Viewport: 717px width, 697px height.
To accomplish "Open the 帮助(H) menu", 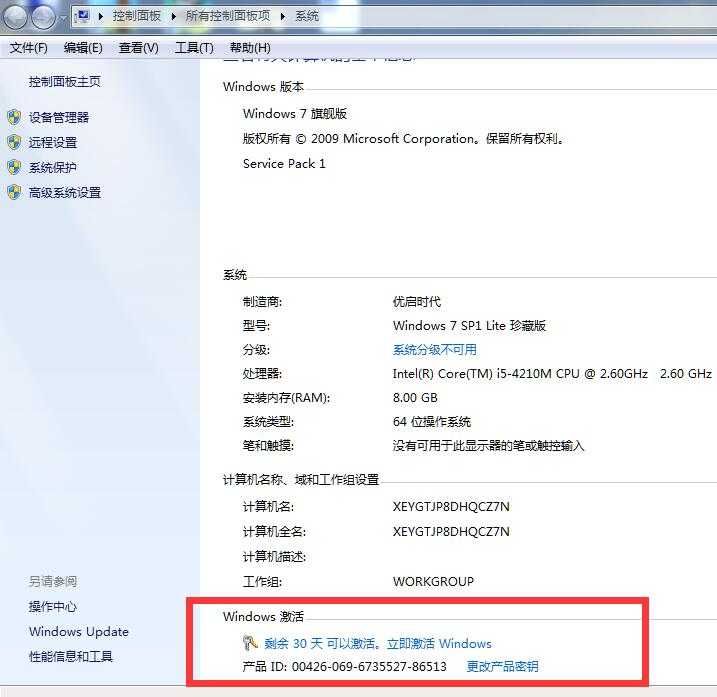I will click(250, 48).
